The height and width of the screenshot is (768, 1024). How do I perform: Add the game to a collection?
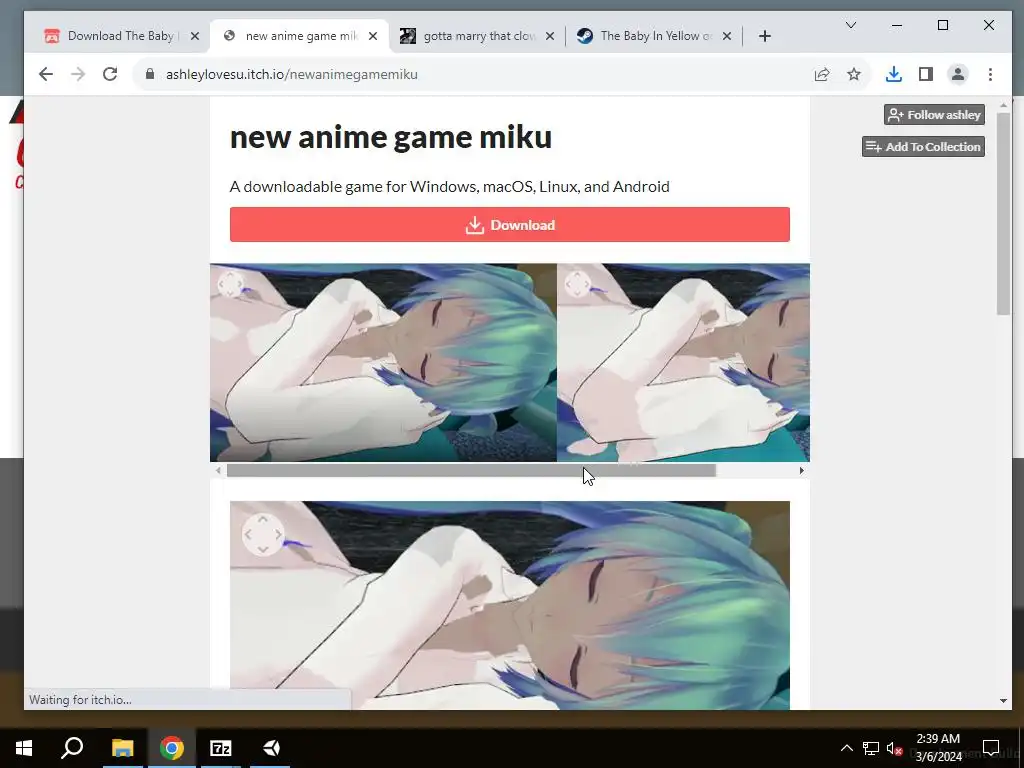pyautogui.click(x=923, y=147)
